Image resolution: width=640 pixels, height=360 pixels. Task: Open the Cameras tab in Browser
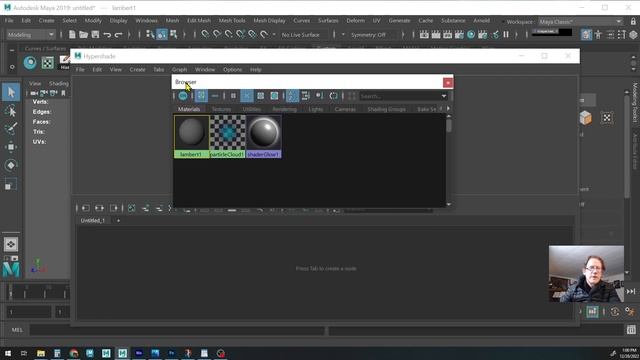[x=345, y=109]
